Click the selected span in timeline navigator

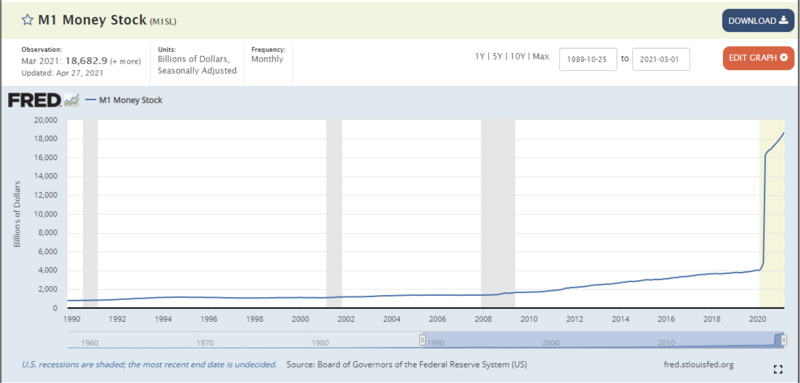click(603, 340)
